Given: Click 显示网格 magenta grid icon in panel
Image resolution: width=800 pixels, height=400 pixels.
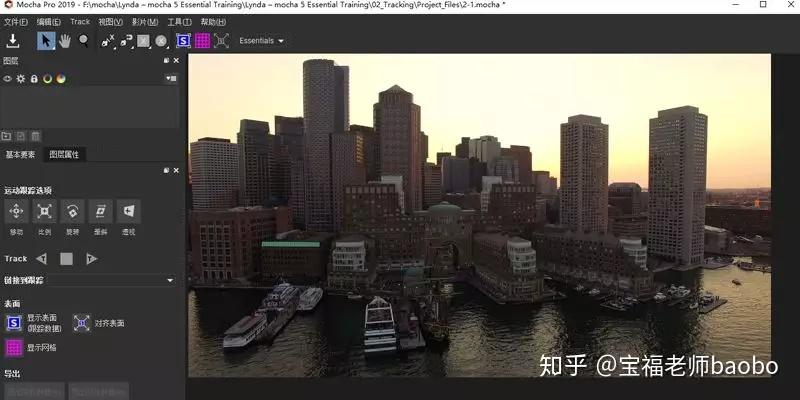Looking at the screenshot, I should pos(14,348).
